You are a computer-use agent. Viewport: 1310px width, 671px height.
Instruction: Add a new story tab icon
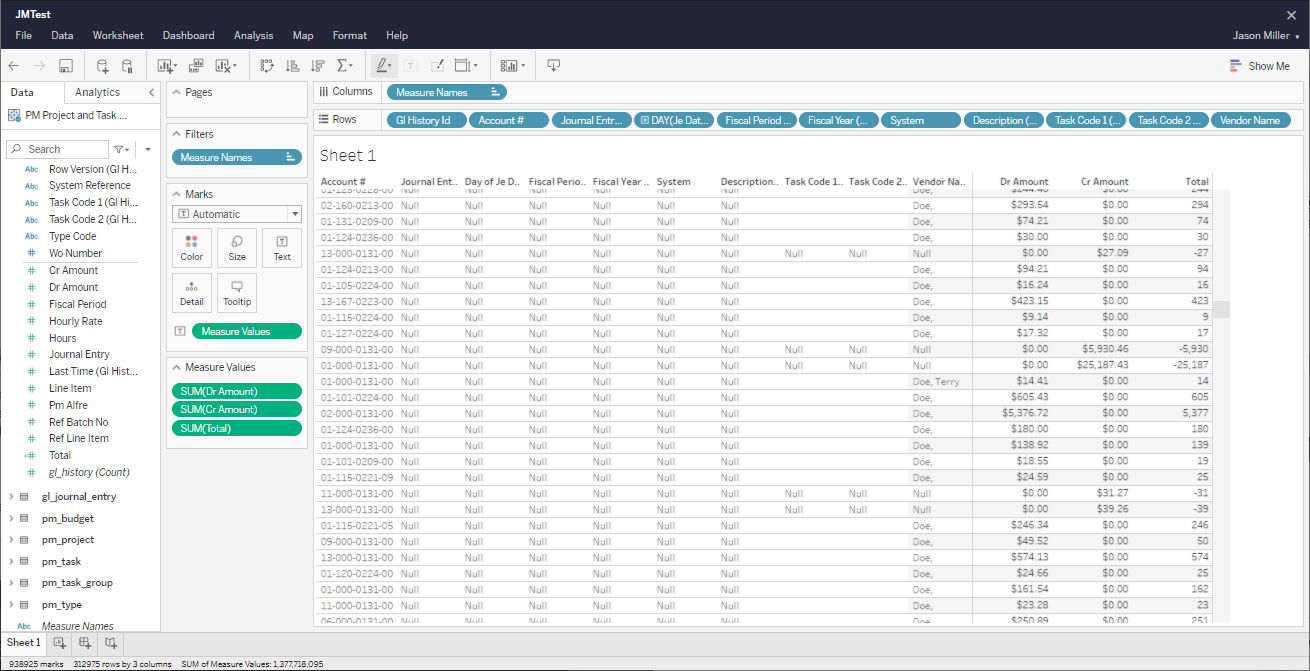pyautogui.click(x=111, y=642)
